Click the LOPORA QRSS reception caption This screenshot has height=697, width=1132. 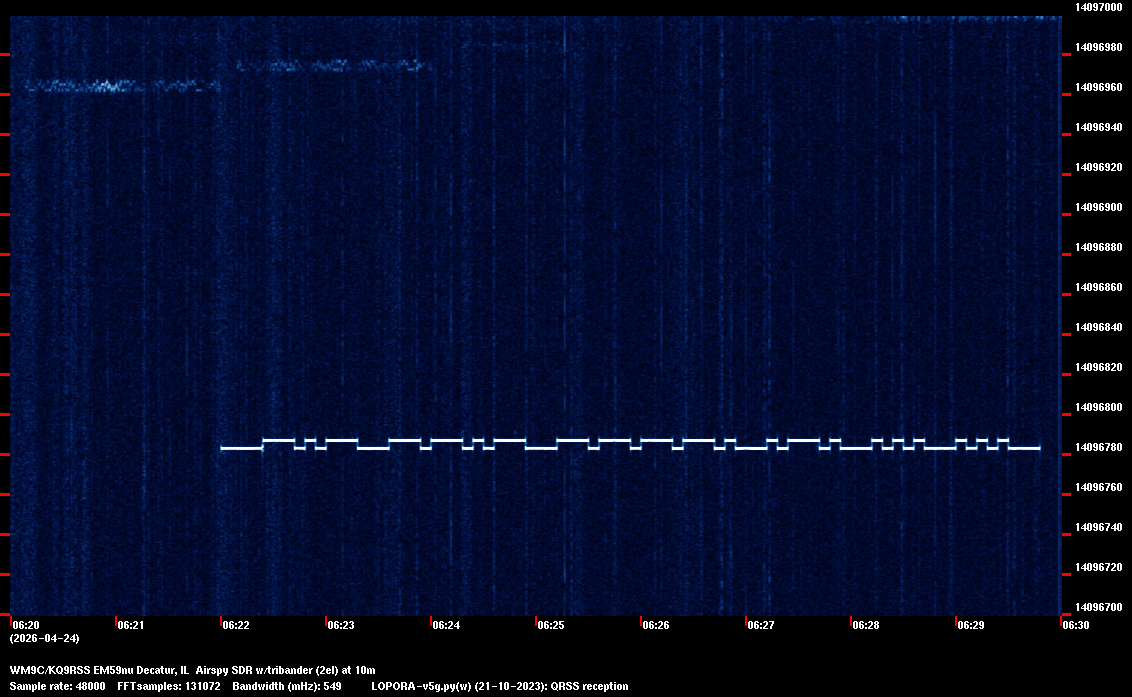(x=499, y=686)
